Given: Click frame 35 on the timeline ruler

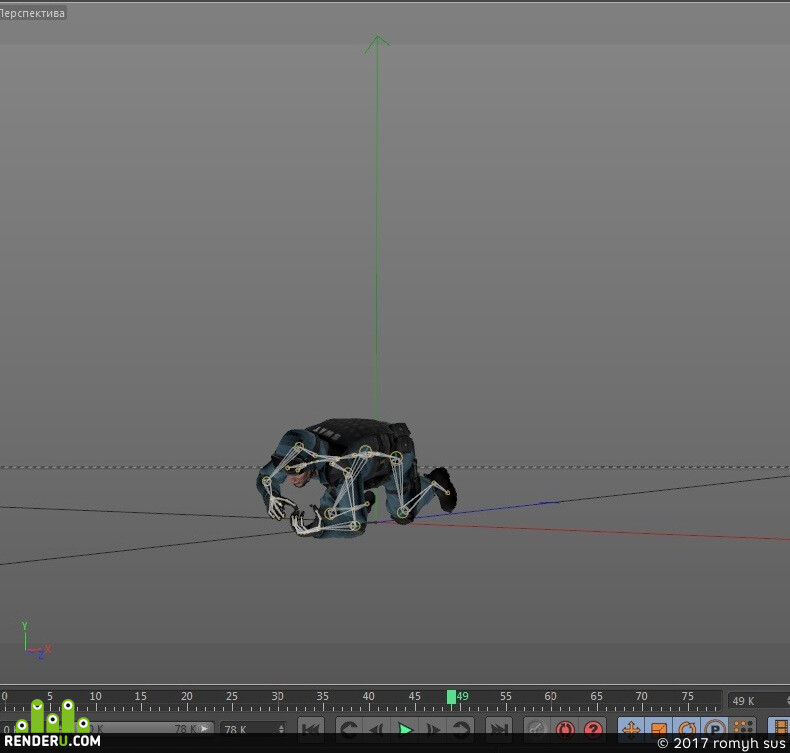Looking at the screenshot, I should coord(323,697).
